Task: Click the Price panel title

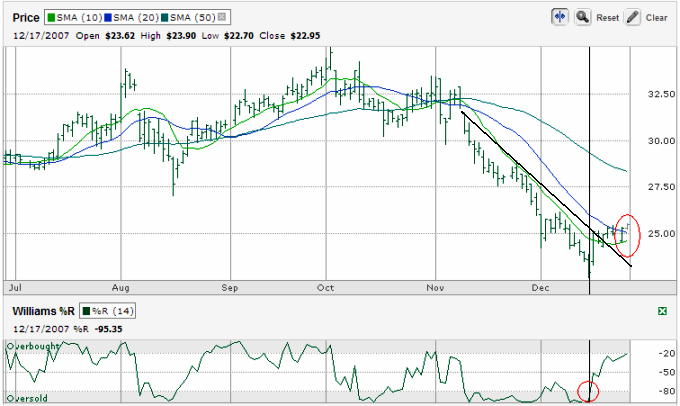Action: click(26, 18)
